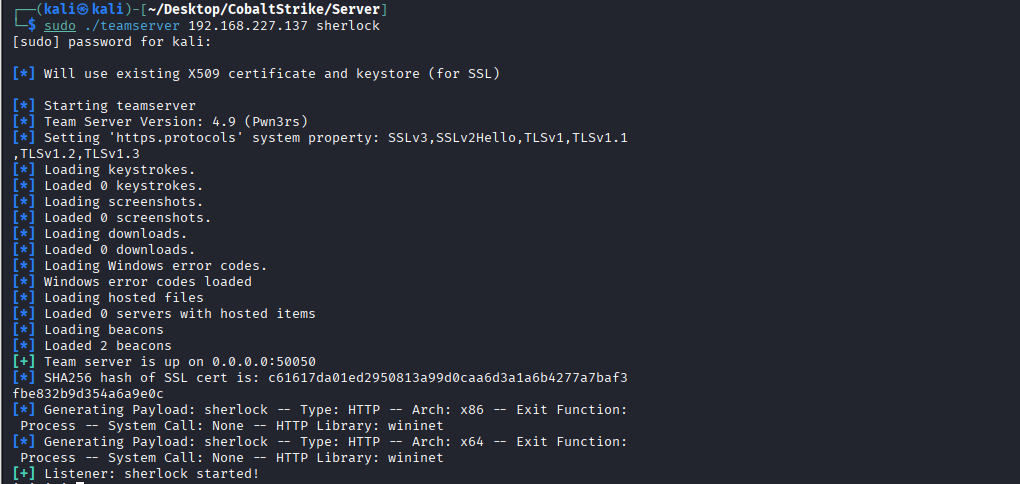Click the 'Loaded 2 beacons' line

[108, 345]
